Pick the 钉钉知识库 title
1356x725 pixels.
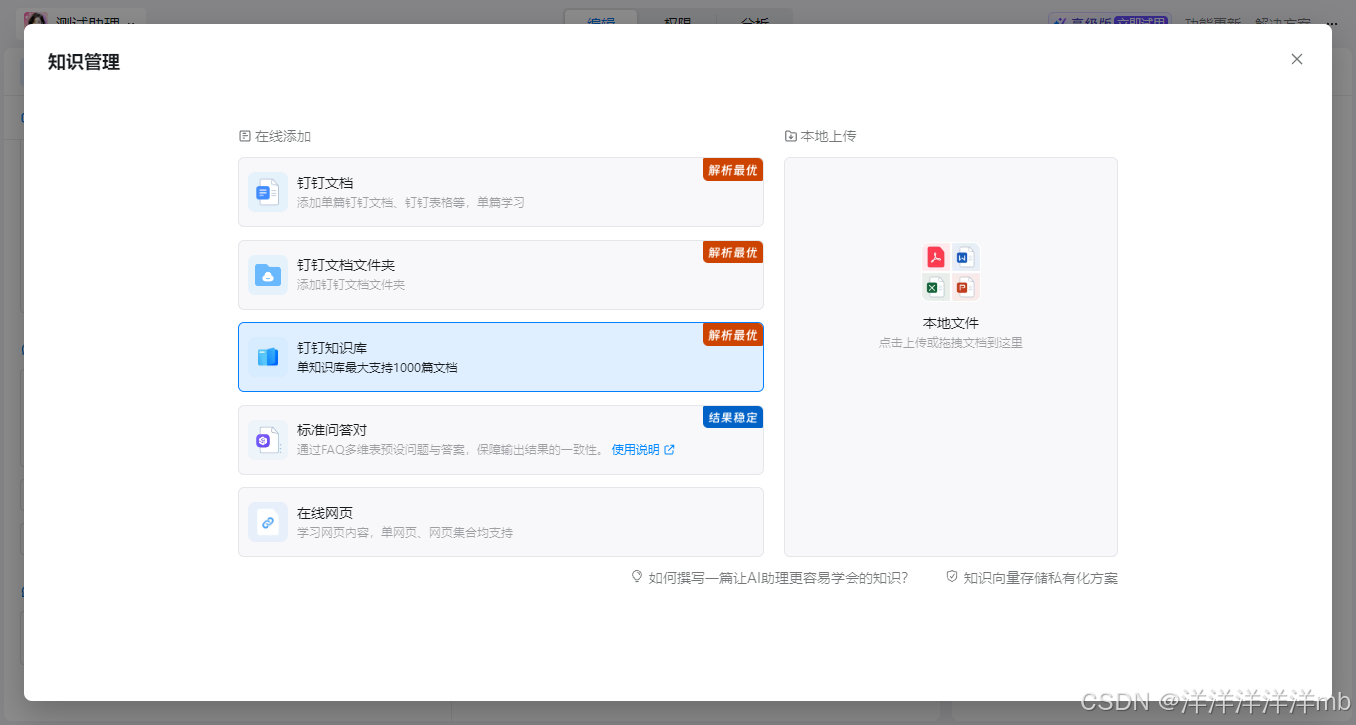coord(332,348)
